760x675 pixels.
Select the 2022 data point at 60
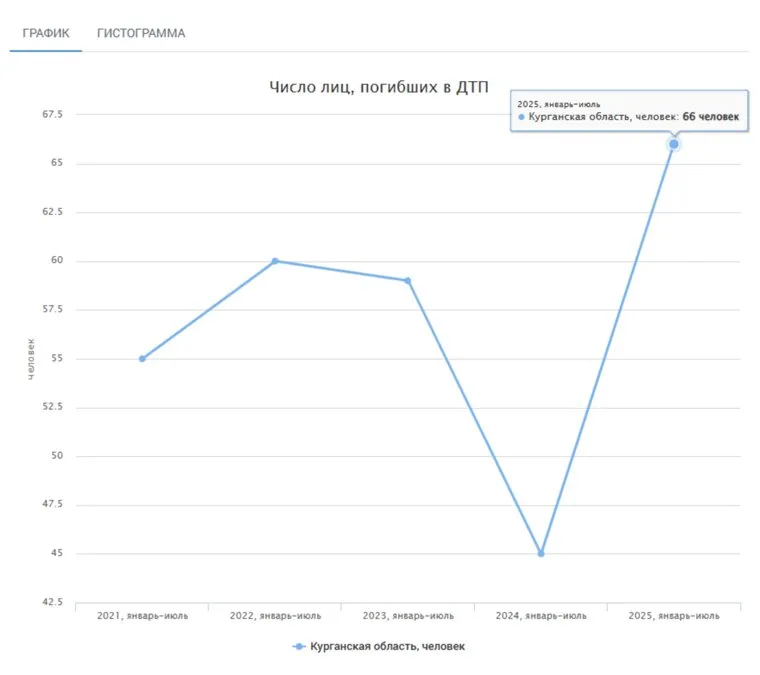point(275,261)
